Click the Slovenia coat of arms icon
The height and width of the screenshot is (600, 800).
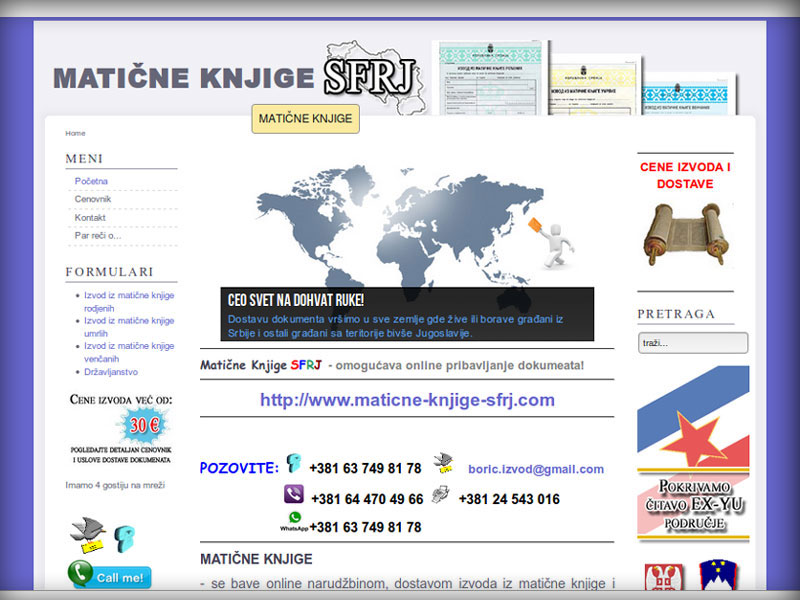(718, 576)
